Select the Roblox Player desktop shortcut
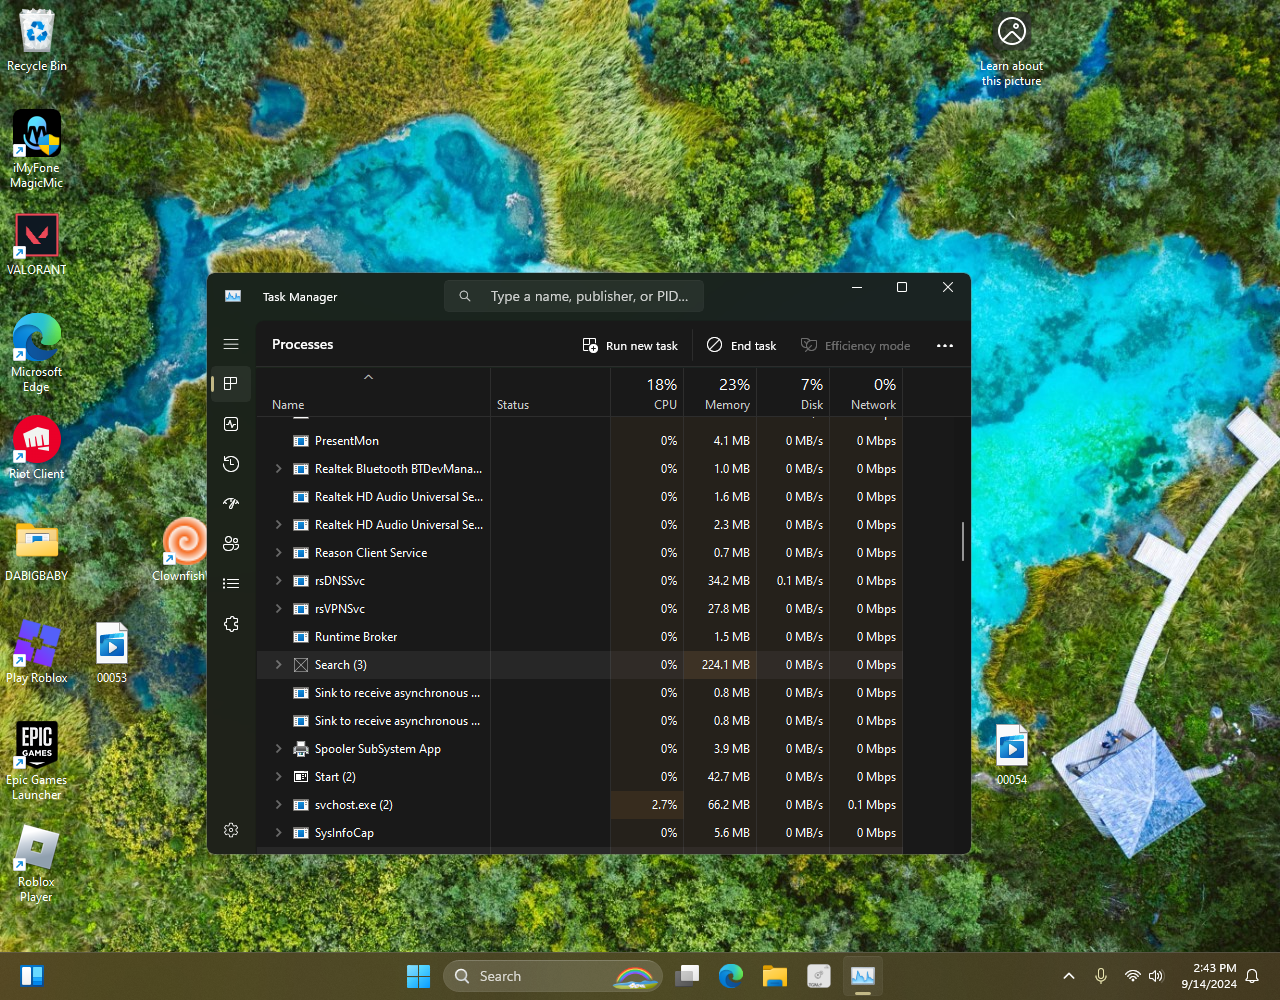The width and height of the screenshot is (1280, 1000). [37, 864]
